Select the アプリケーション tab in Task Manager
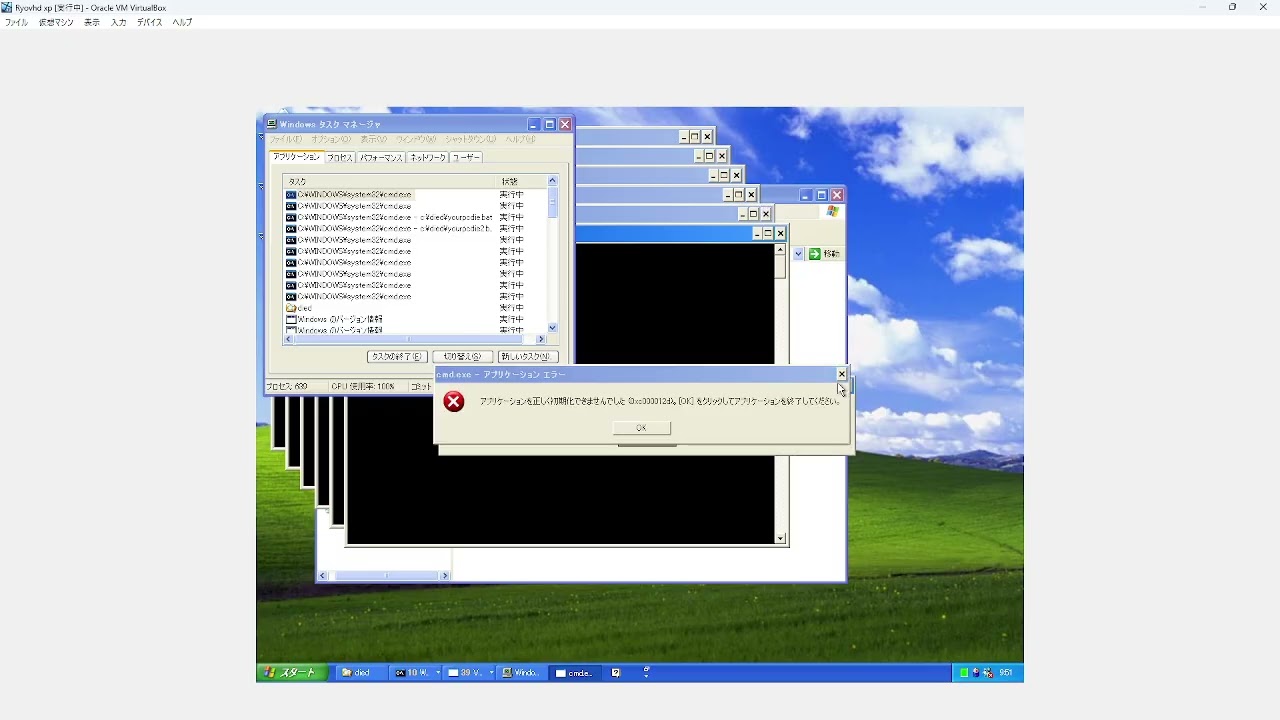 pos(296,157)
